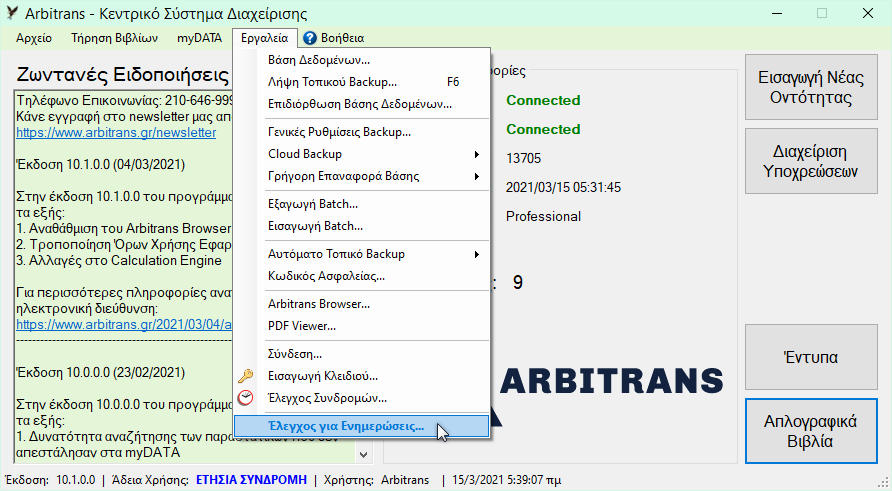Screen dimensions: 892x491
Task: Open the myDATA menu
Action: [x=199, y=38]
